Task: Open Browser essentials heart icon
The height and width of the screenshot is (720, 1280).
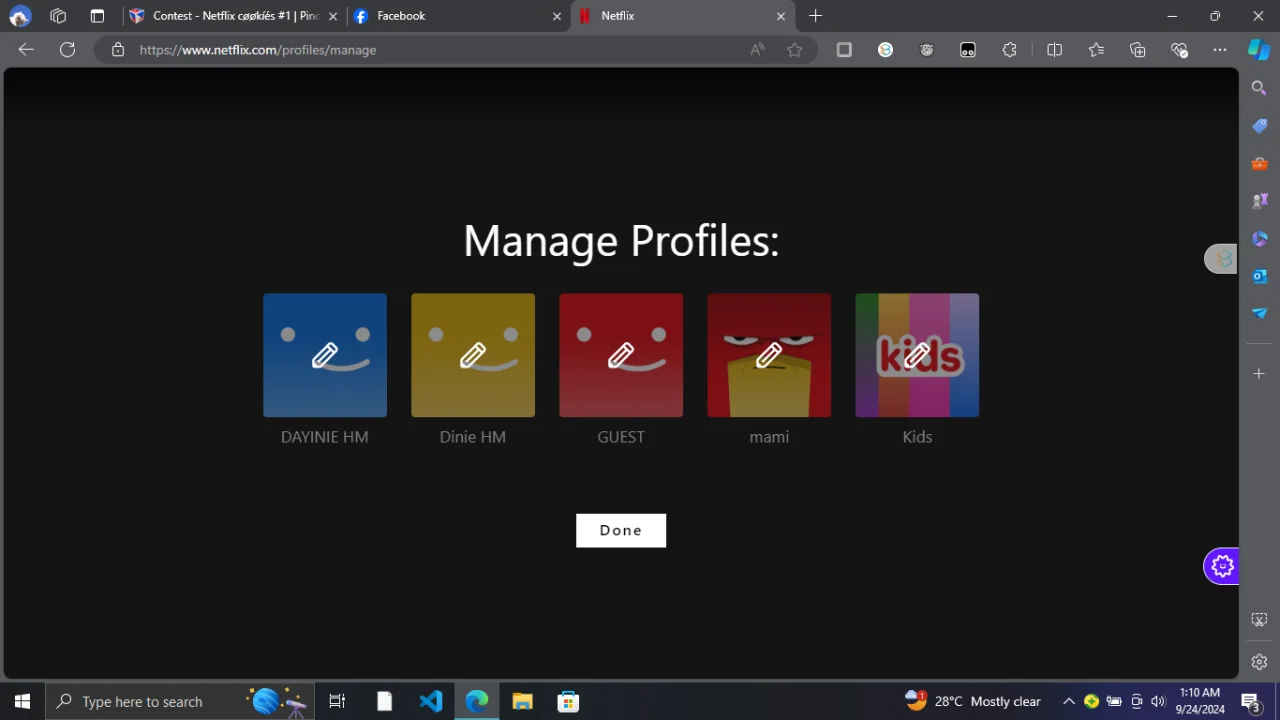Action: tap(1179, 50)
